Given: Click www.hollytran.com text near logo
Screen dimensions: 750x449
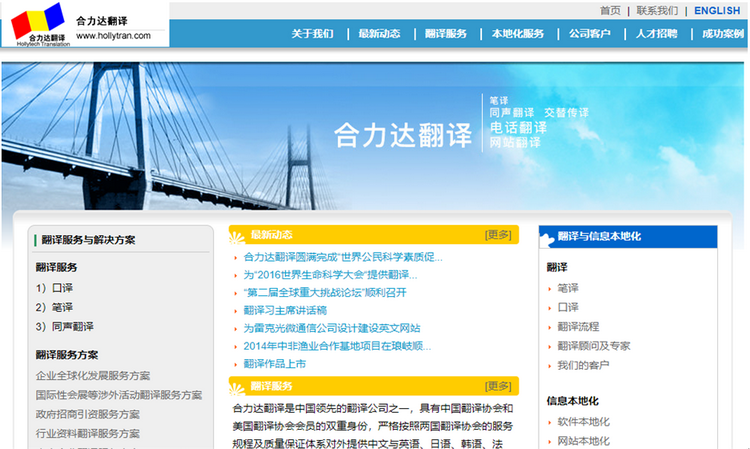Looking at the screenshot, I should point(113,36).
